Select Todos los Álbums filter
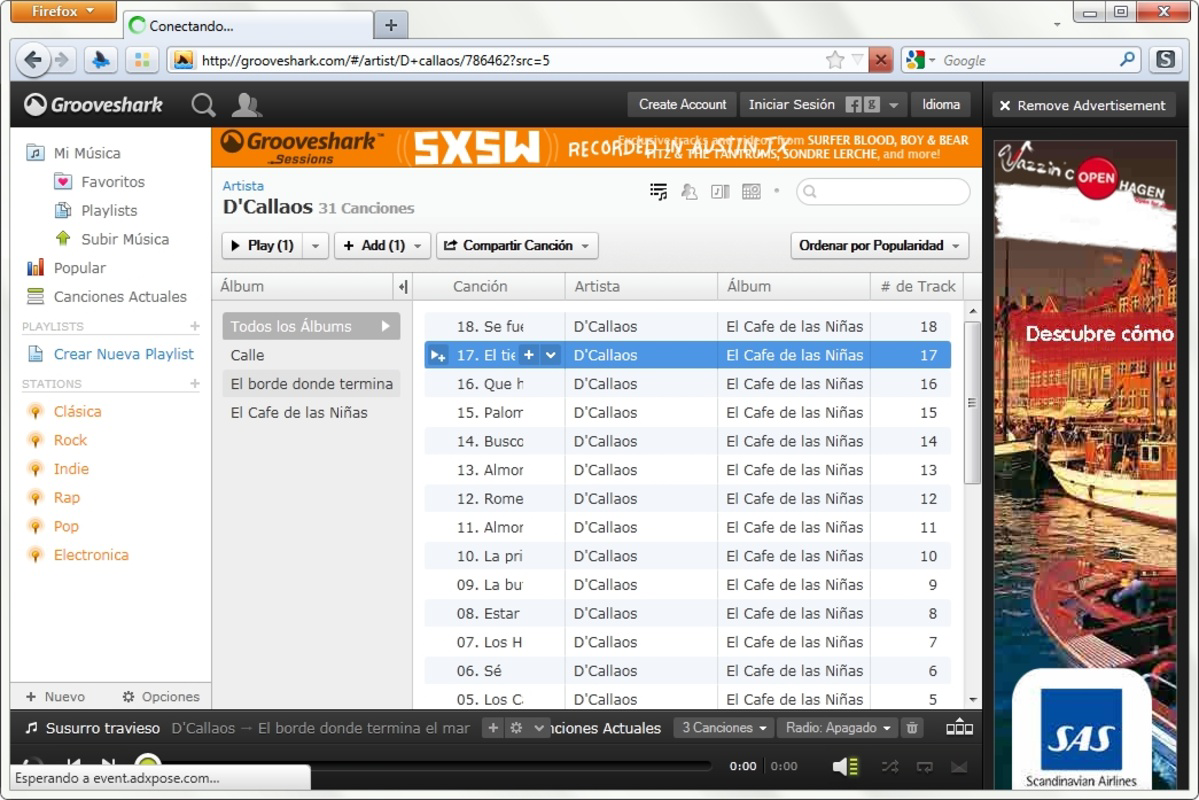This screenshot has width=1199, height=800. pyautogui.click(x=311, y=326)
